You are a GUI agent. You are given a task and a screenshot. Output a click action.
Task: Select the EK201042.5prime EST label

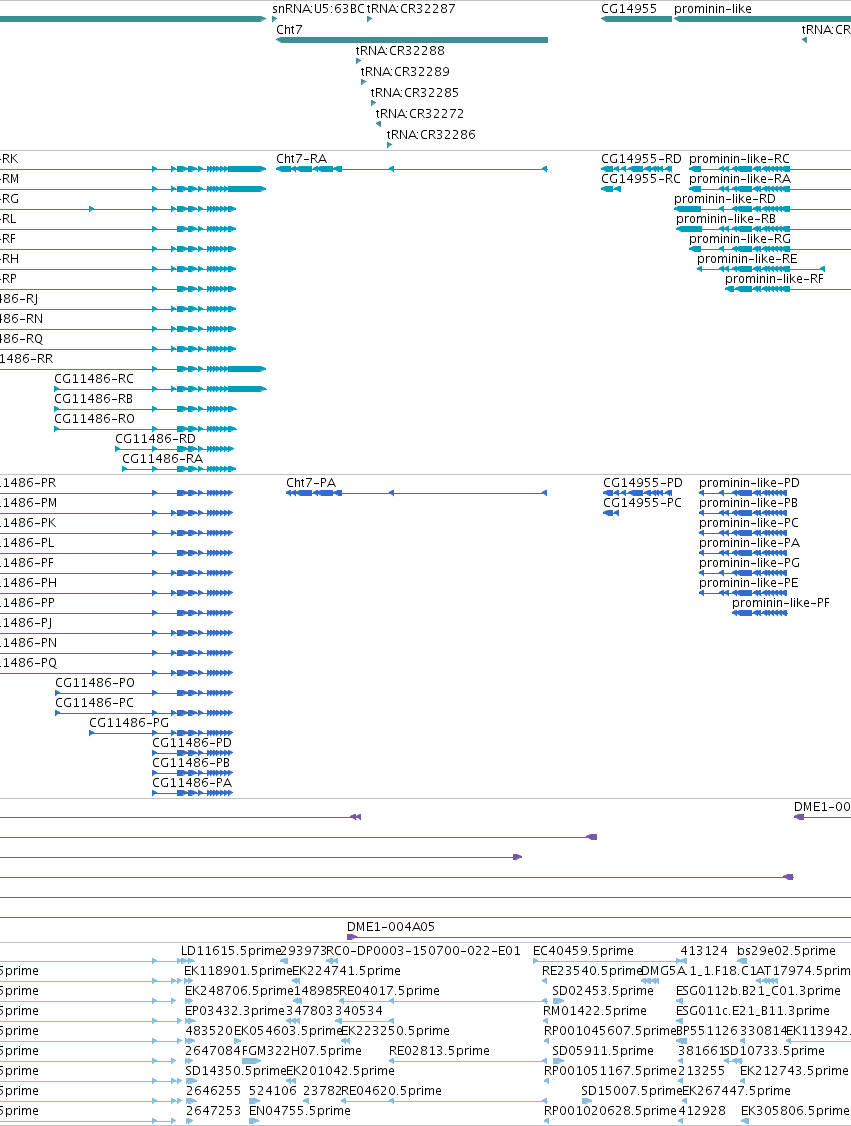pyautogui.click(x=340, y=1072)
